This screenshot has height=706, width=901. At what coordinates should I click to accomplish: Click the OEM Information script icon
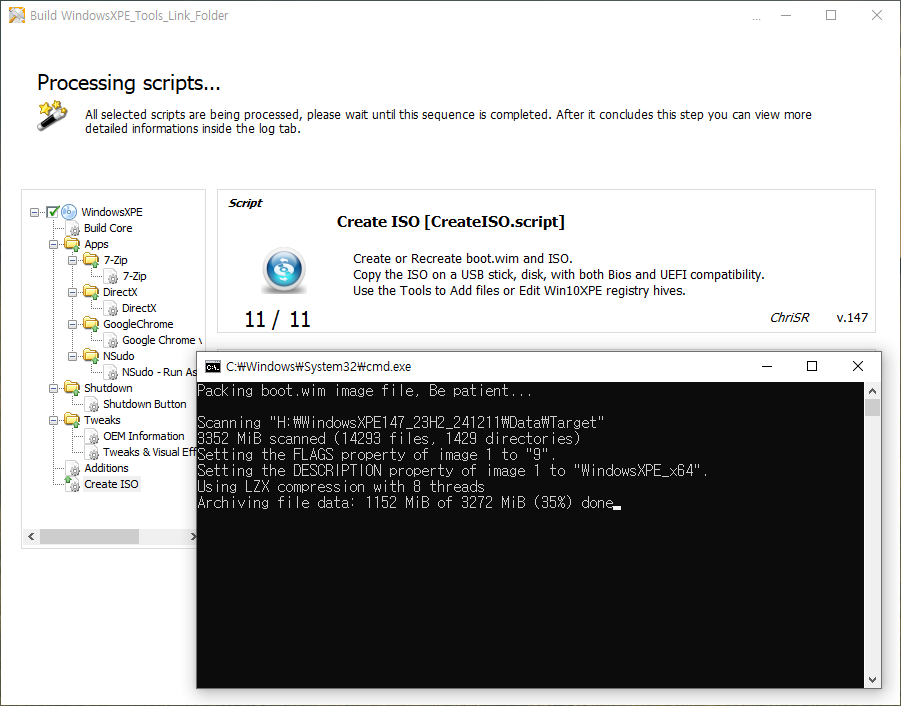92,437
